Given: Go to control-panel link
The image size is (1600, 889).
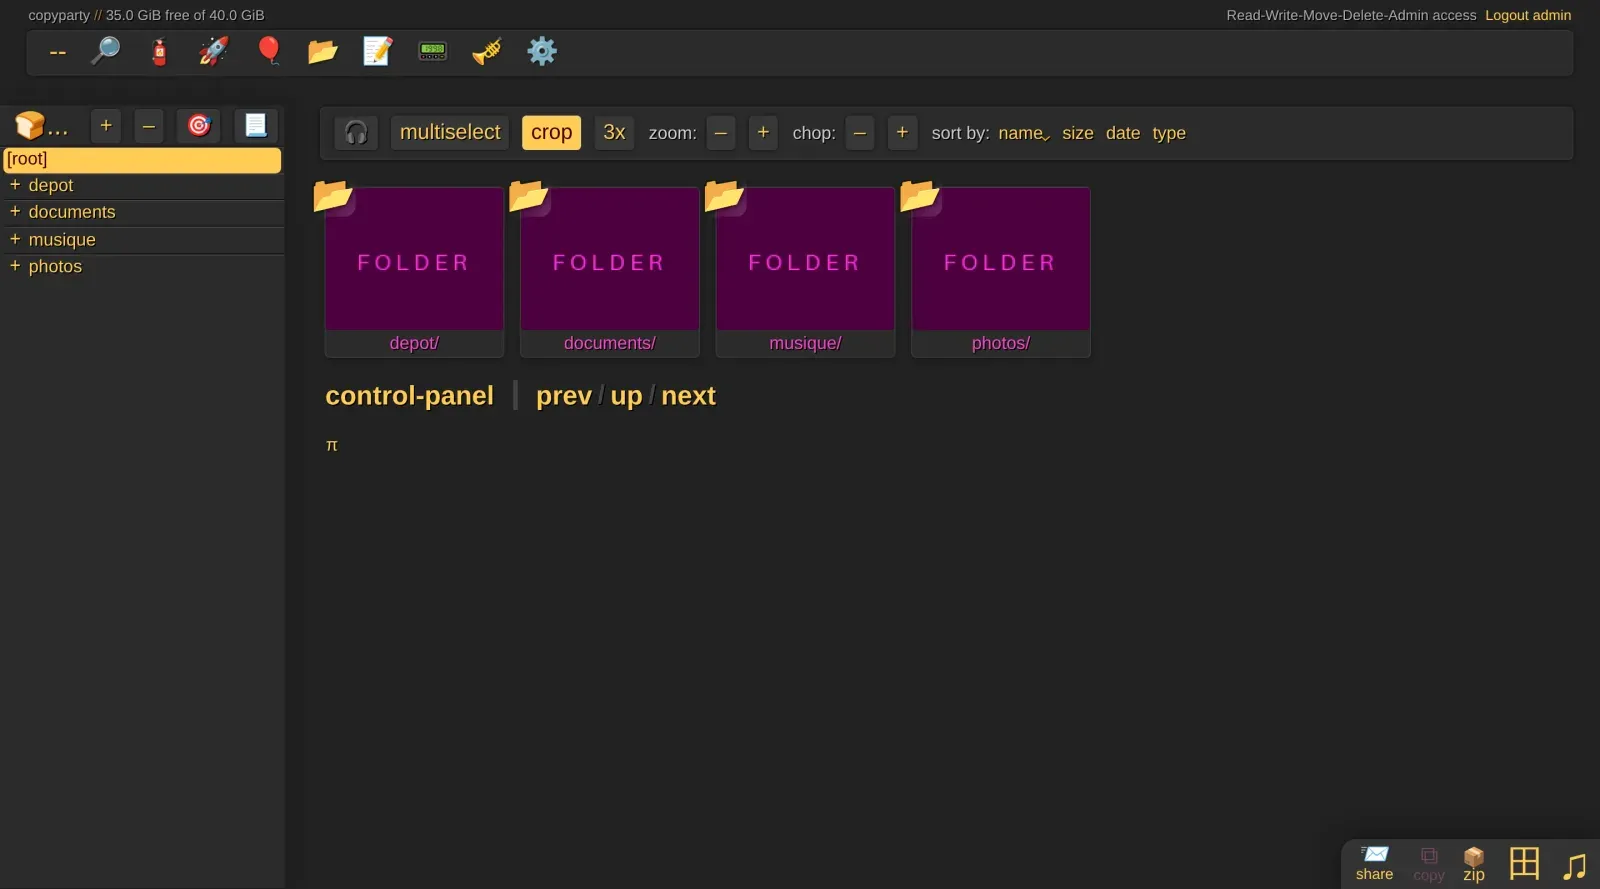Looking at the screenshot, I should pyautogui.click(x=409, y=396).
